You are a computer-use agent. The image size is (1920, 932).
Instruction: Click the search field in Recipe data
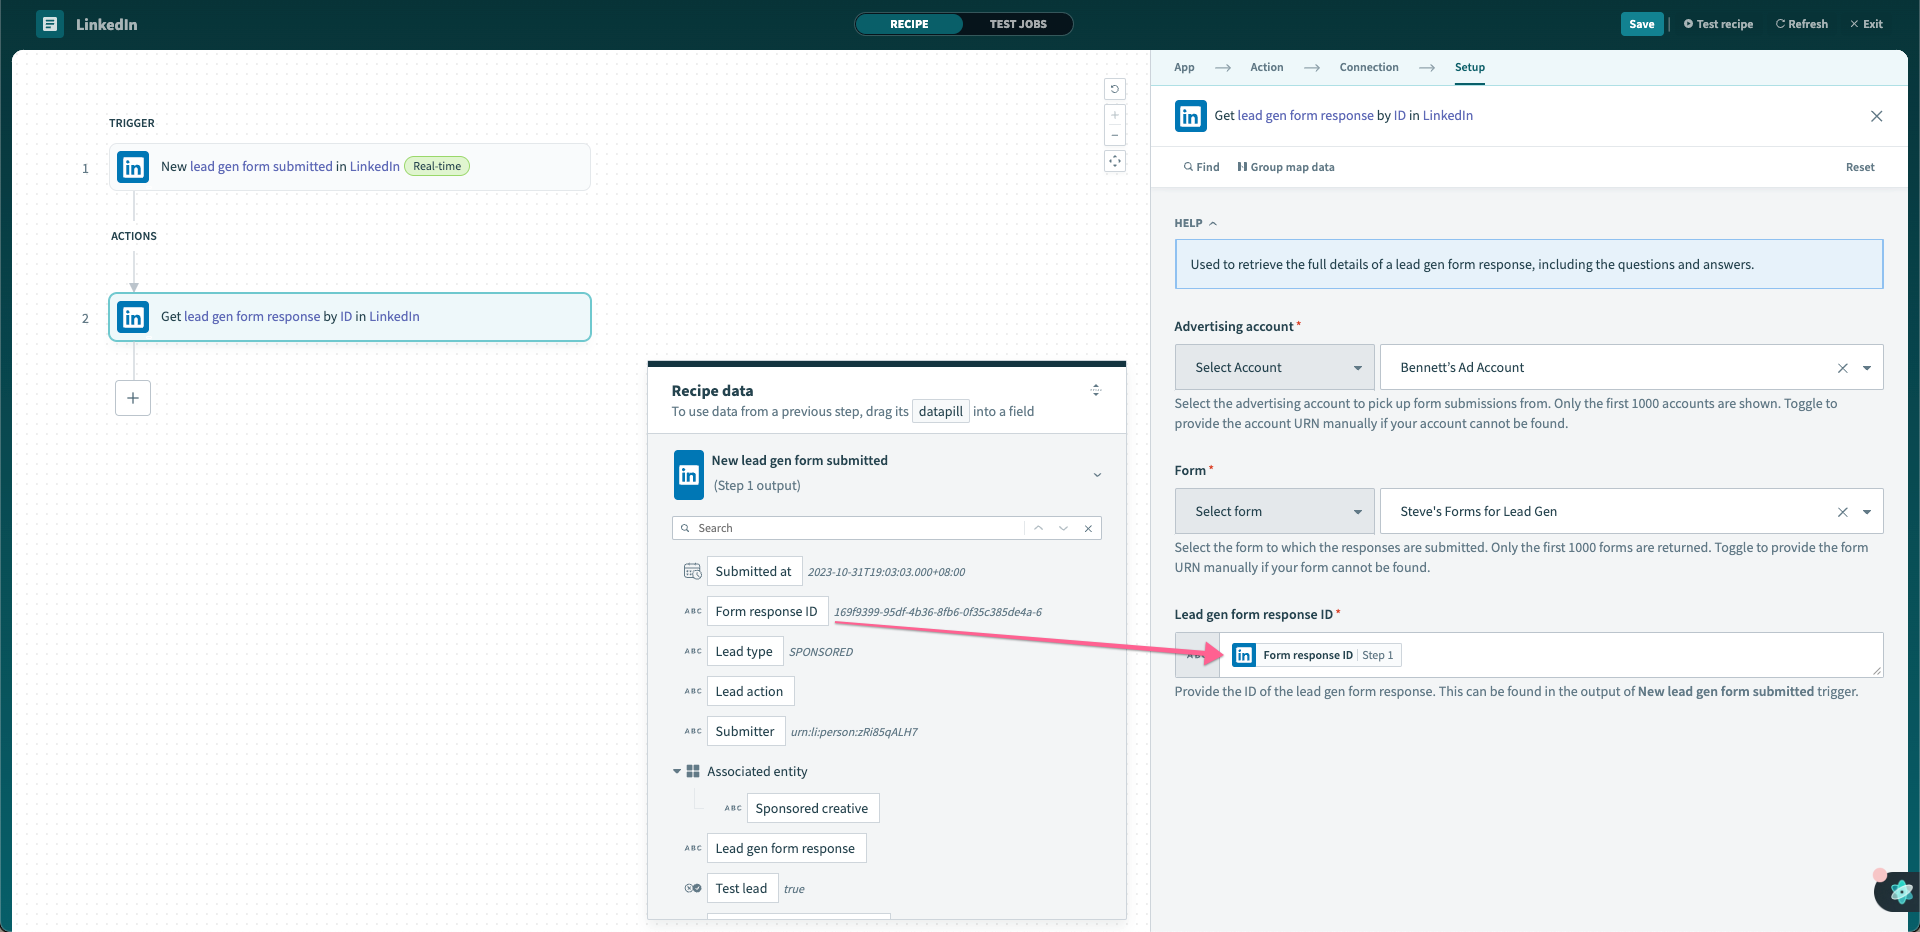pos(850,527)
